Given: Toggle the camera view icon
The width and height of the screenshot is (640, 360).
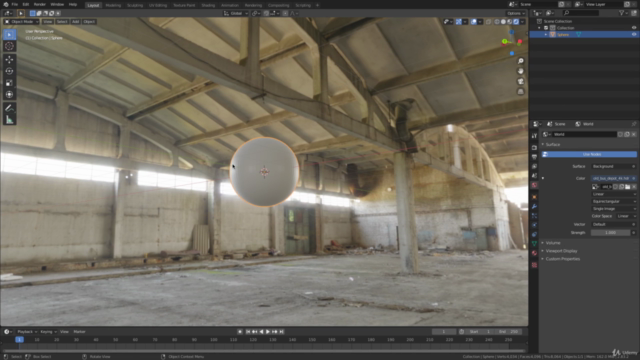Looking at the screenshot, I should tap(521, 81).
